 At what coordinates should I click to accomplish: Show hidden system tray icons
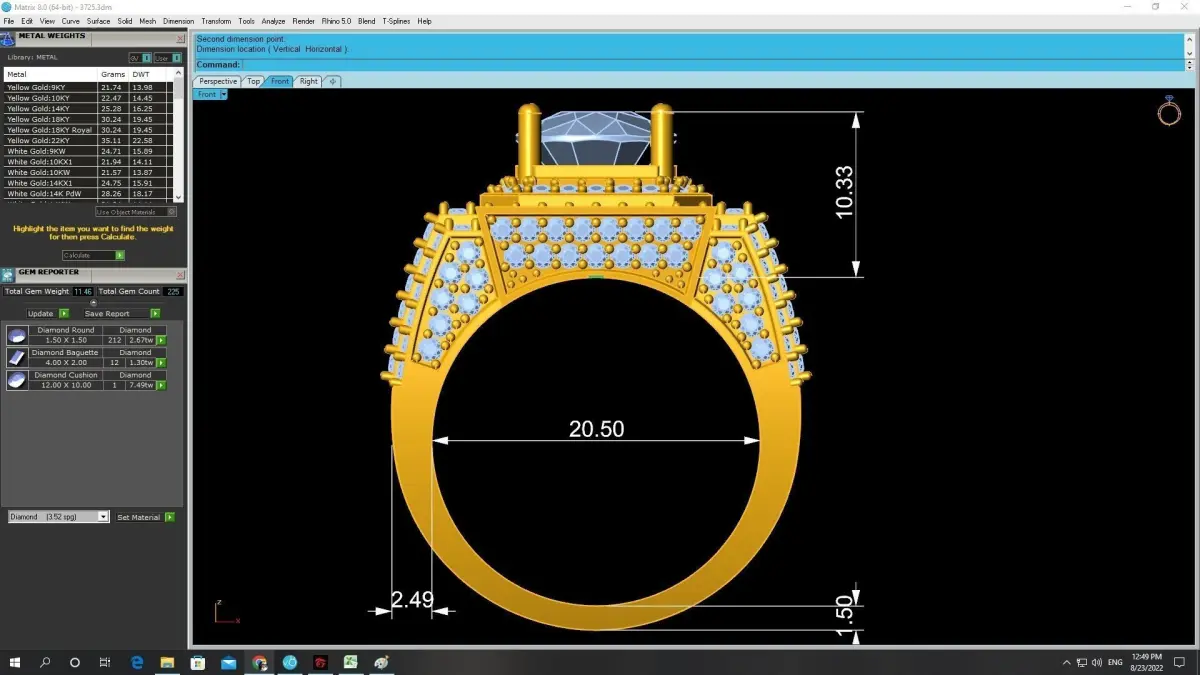coord(1067,663)
